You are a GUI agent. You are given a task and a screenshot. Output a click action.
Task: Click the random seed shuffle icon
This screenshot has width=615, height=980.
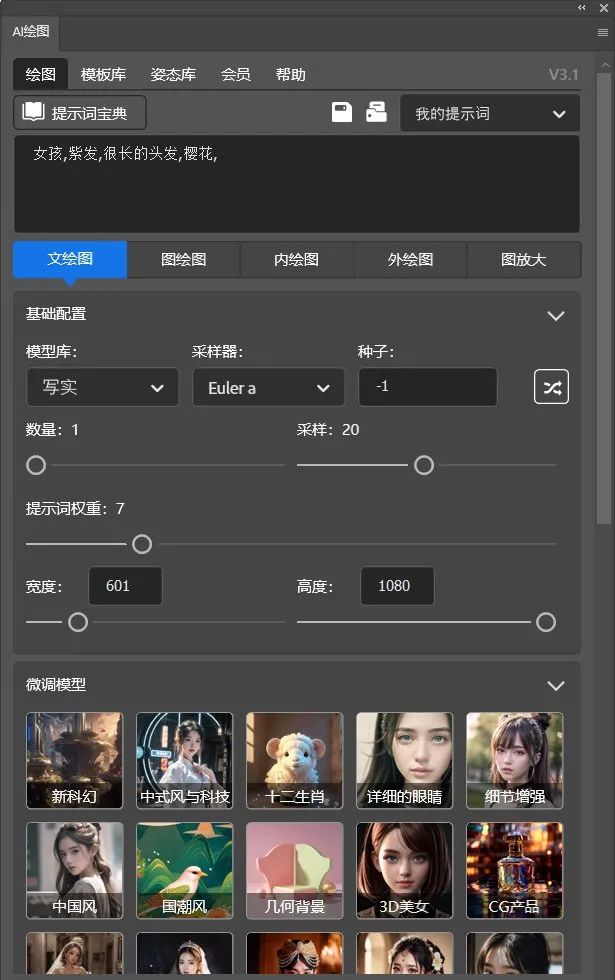point(551,387)
